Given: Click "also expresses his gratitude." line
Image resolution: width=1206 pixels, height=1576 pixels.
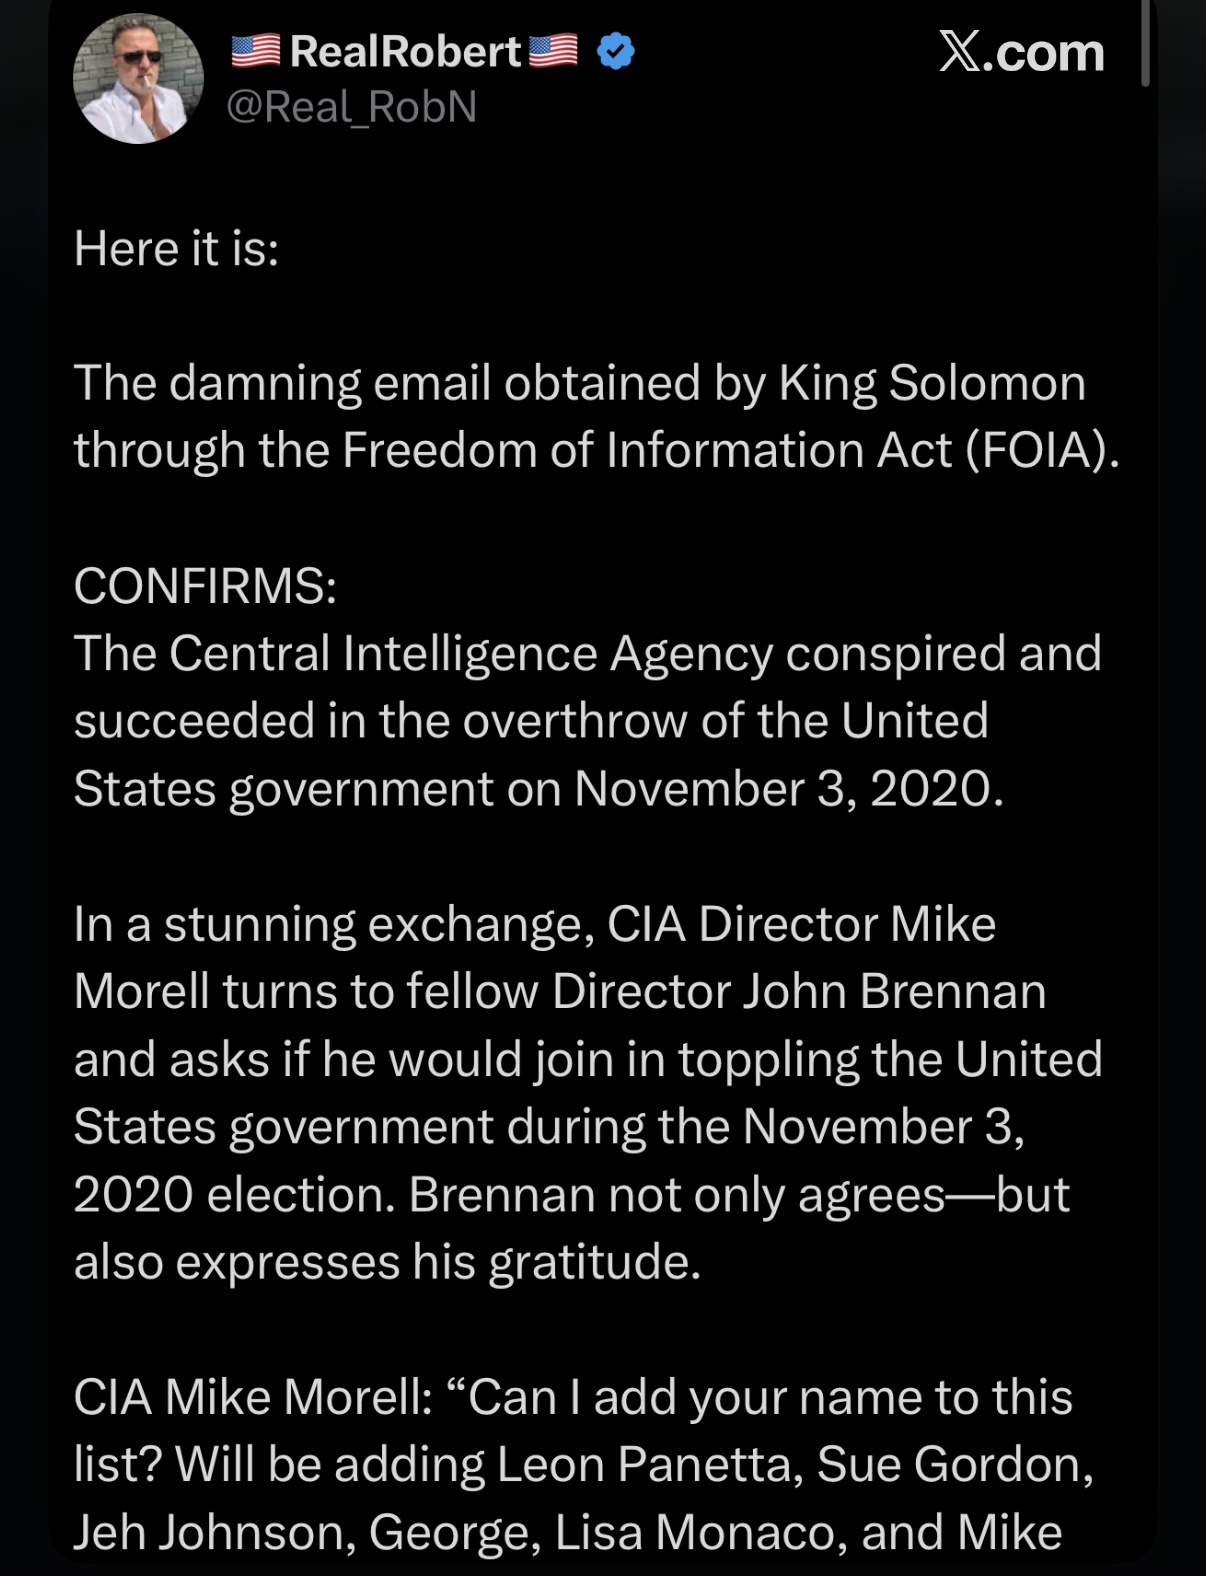Looking at the screenshot, I should coord(387,1261).
